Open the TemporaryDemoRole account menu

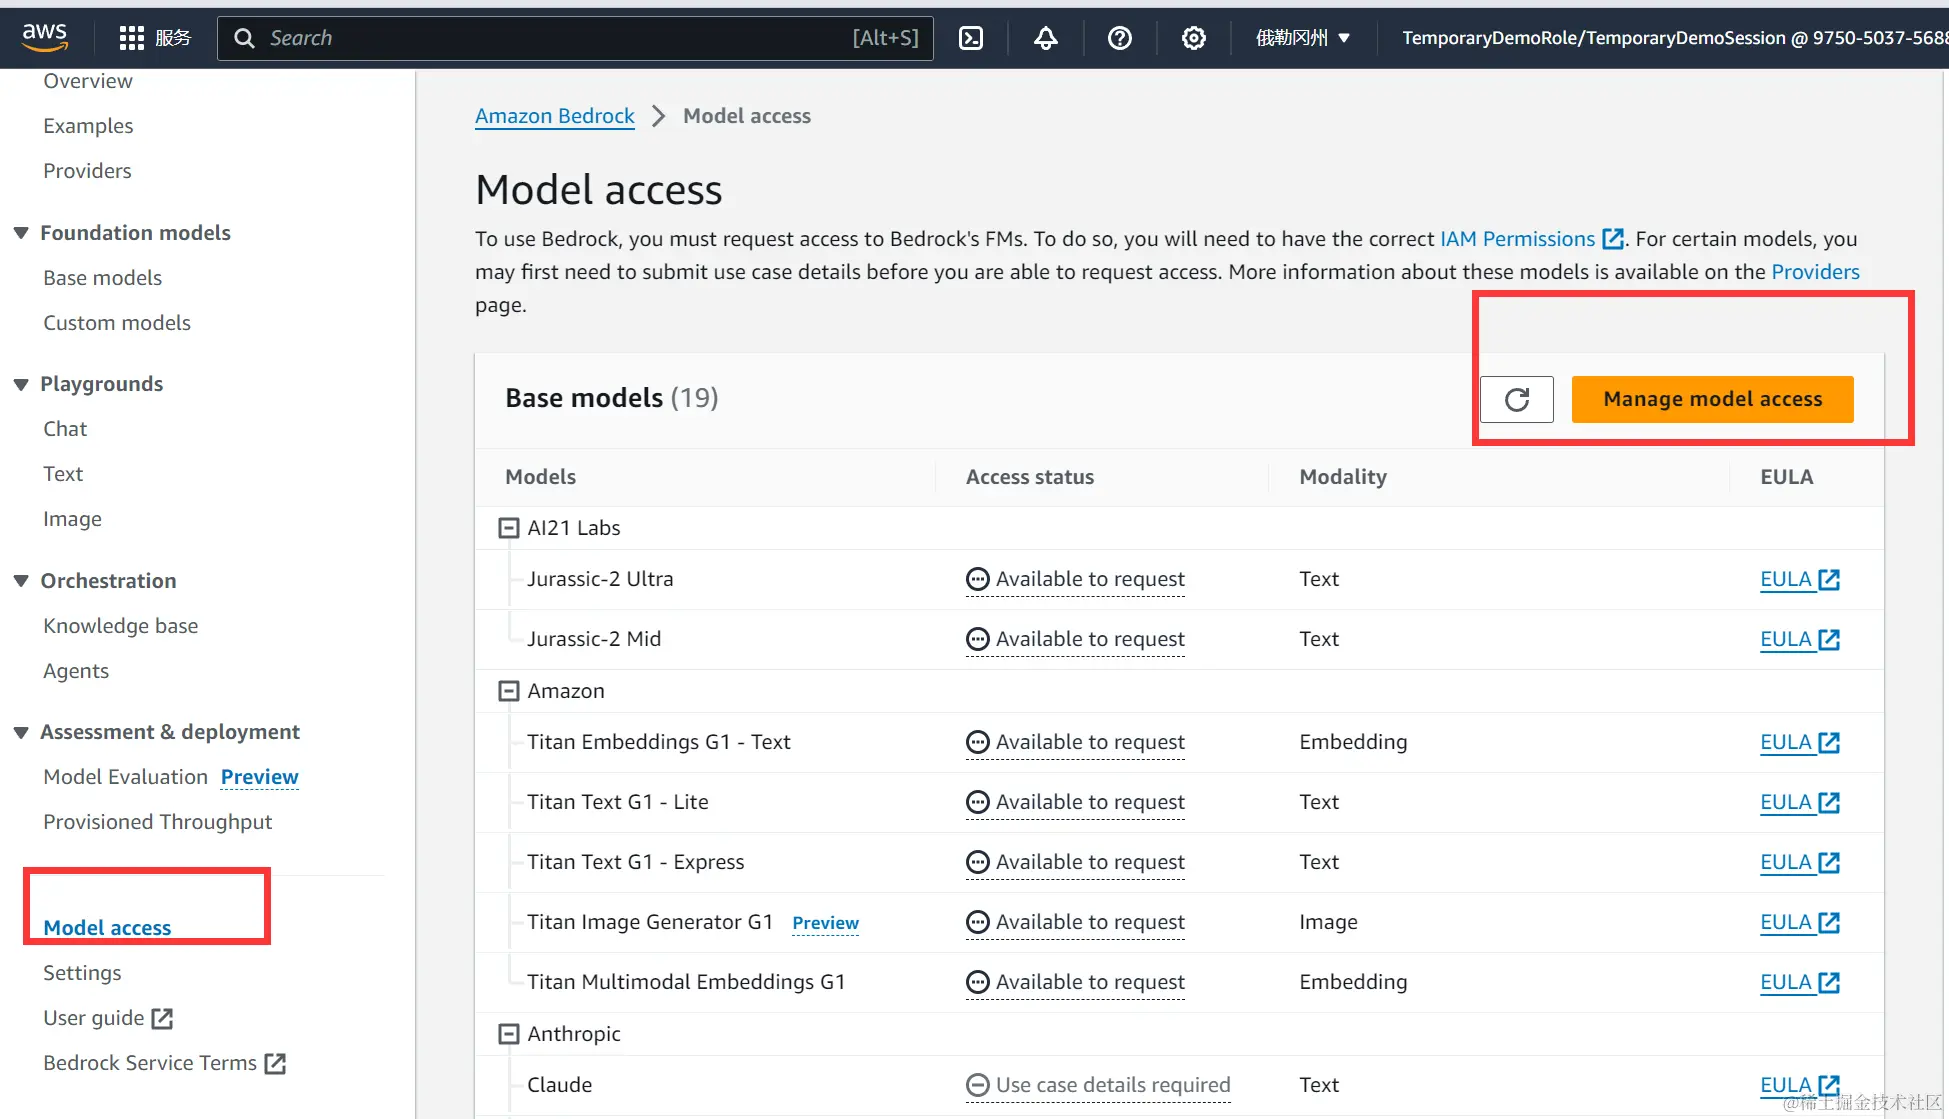[x=1674, y=38]
